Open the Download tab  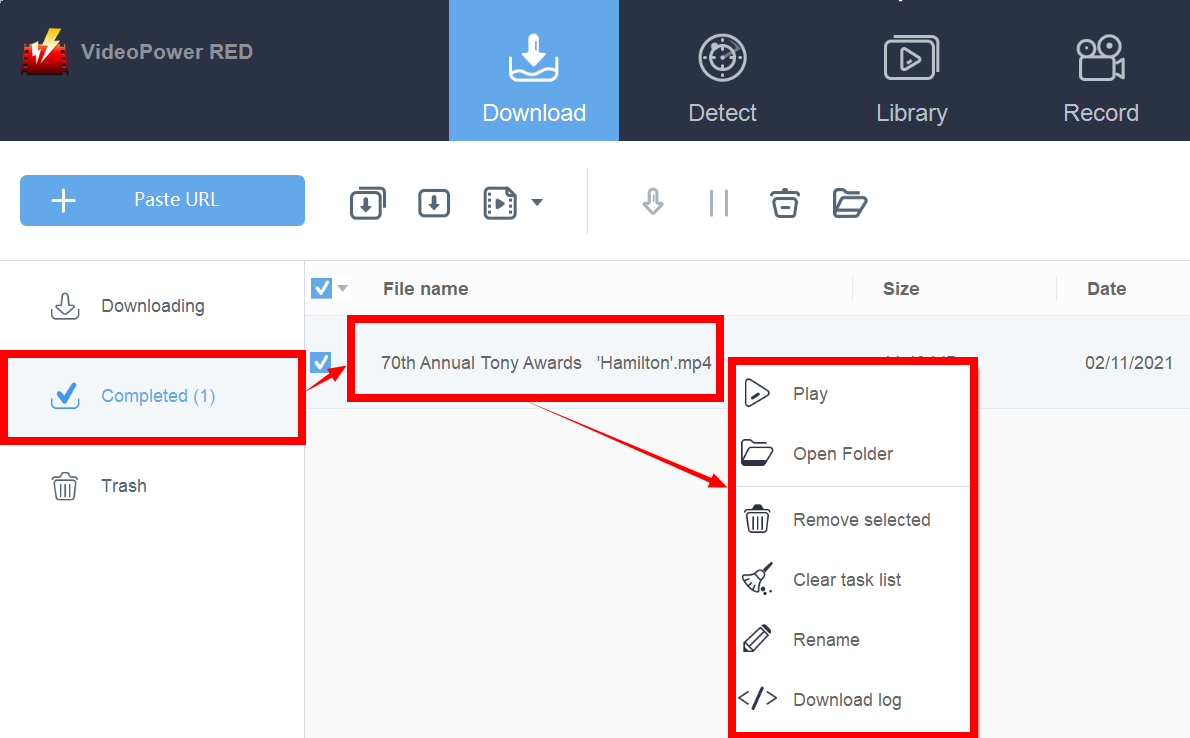pos(534,71)
